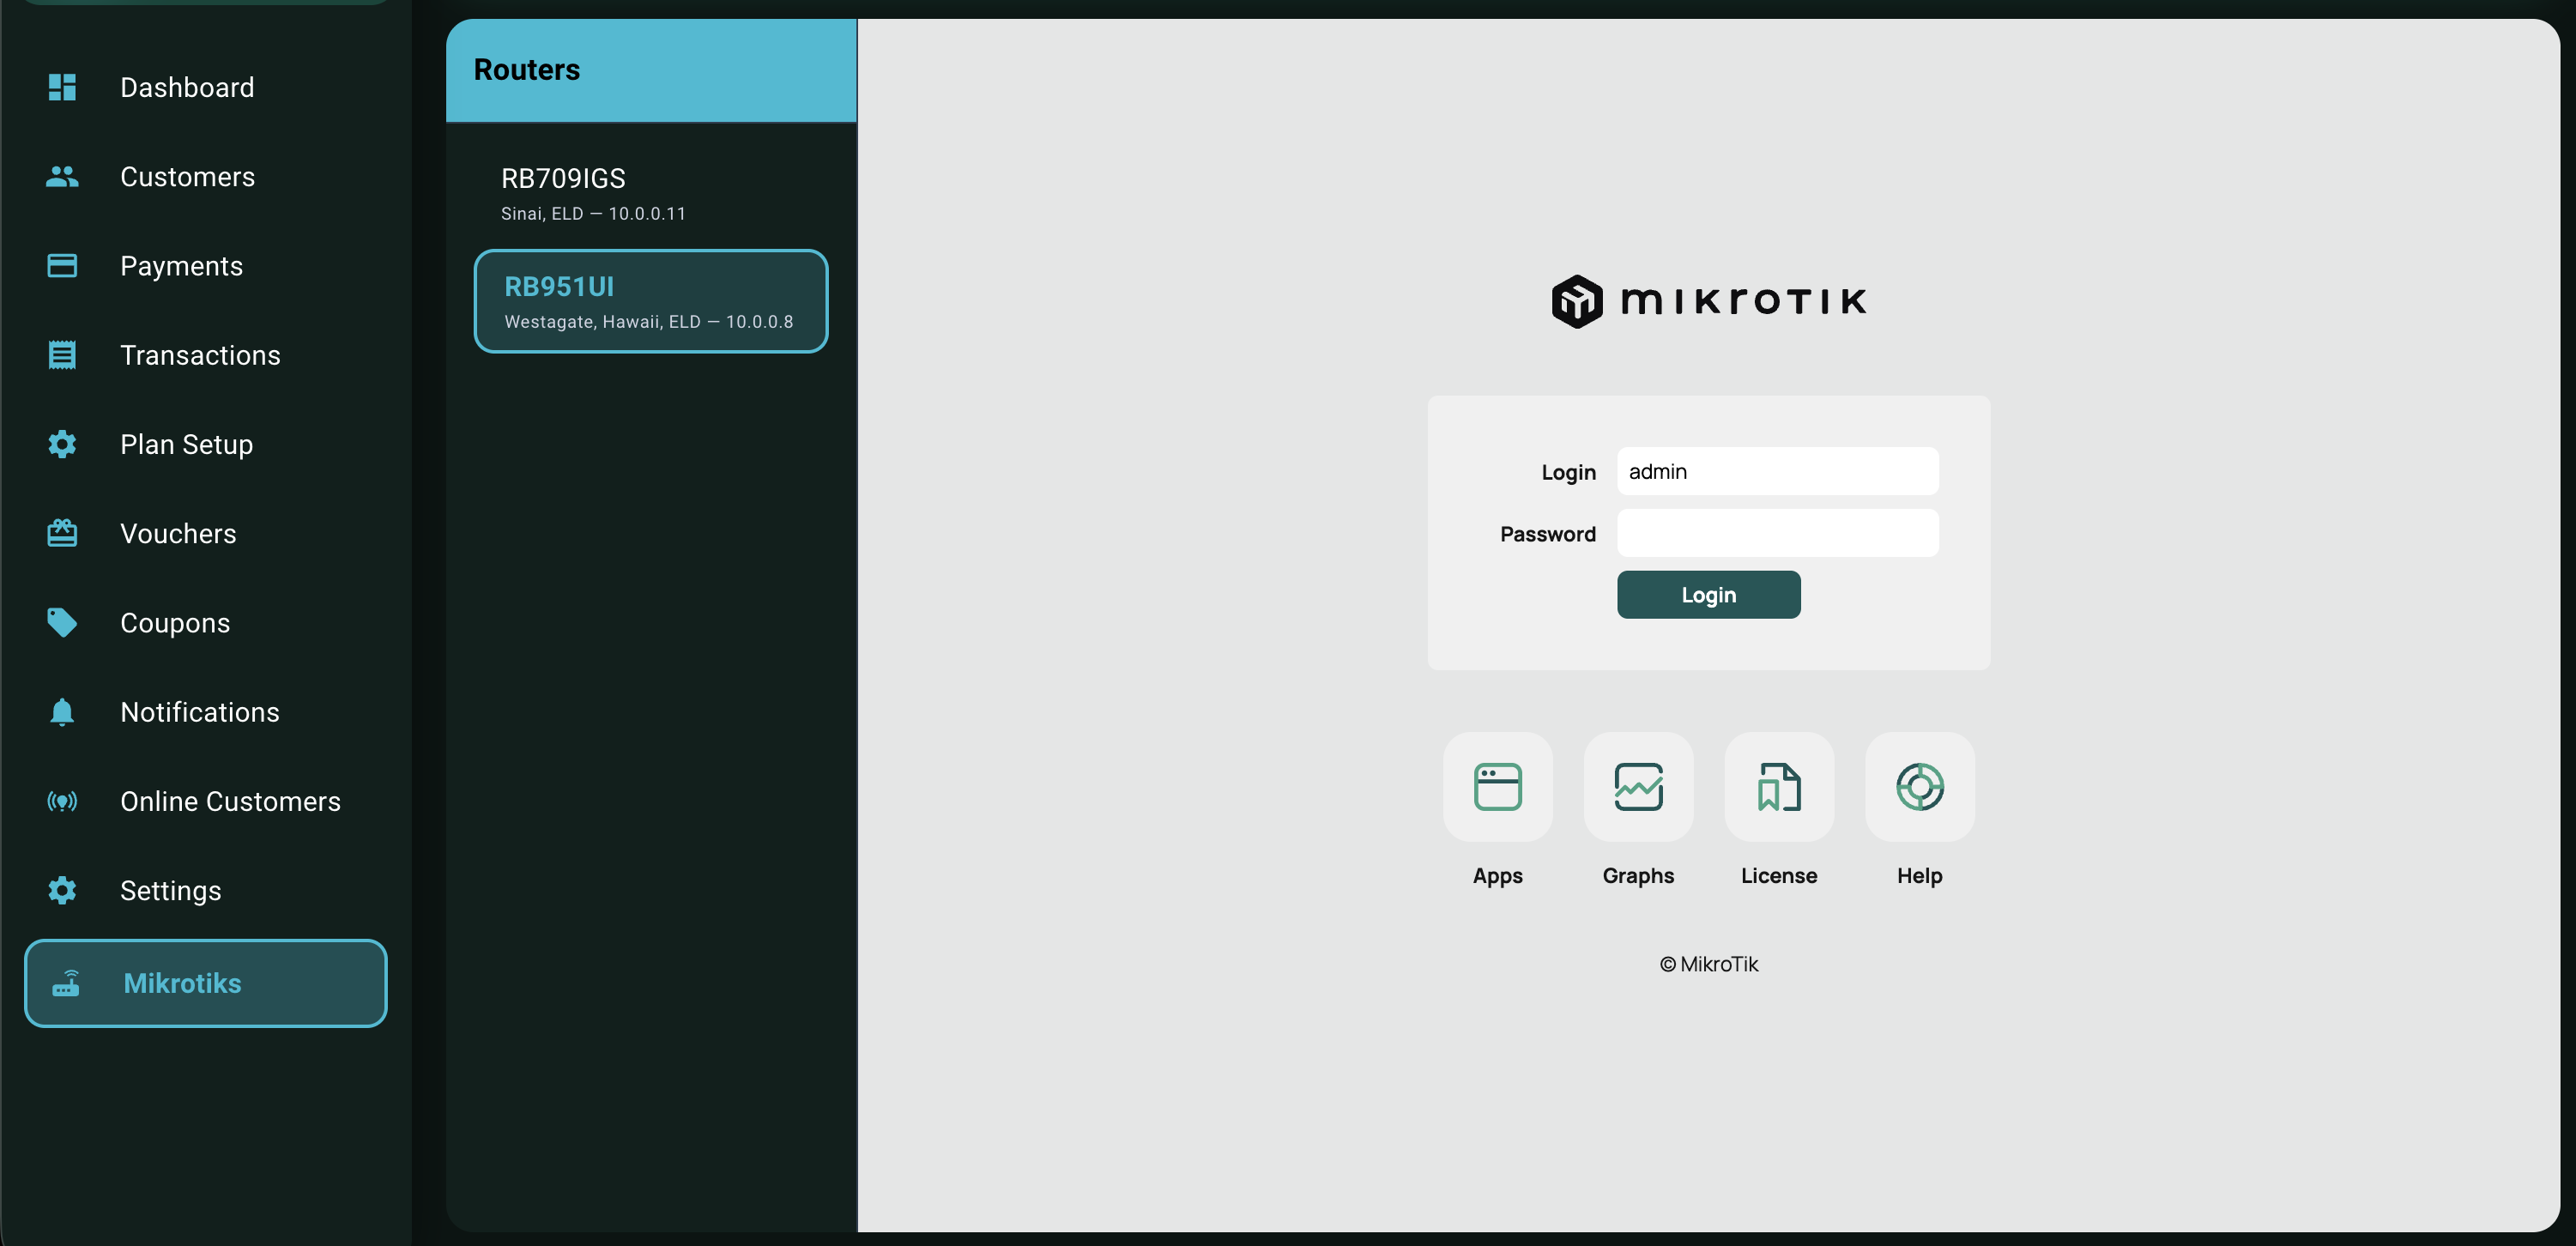This screenshot has height=1246, width=2576.
Task: Open Payments menu item
Action: coord(181,266)
